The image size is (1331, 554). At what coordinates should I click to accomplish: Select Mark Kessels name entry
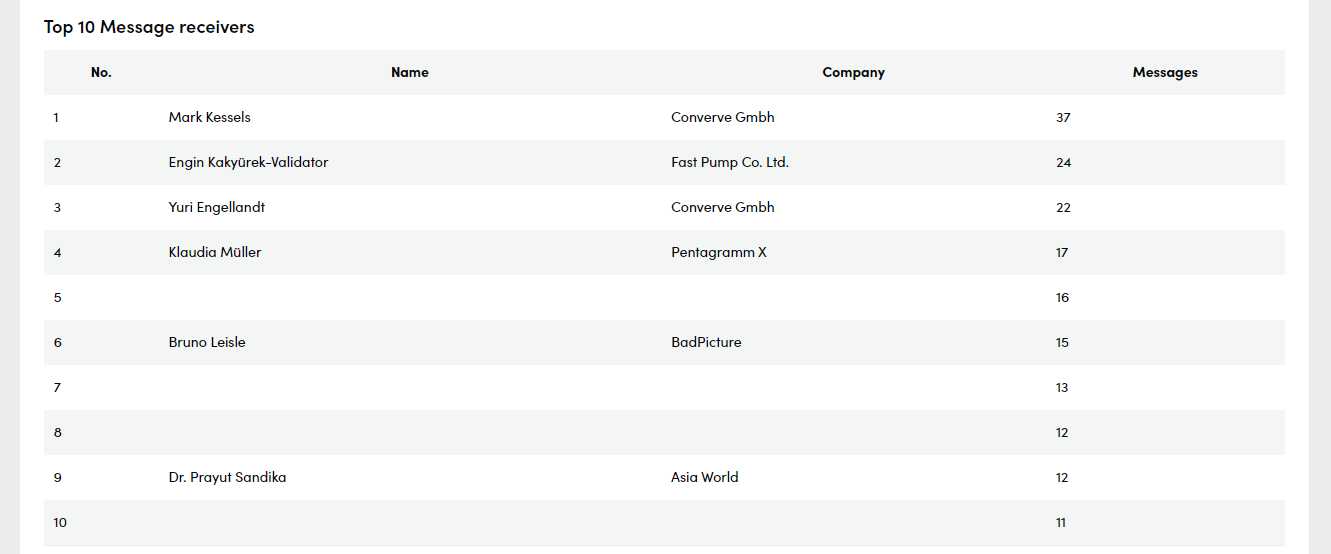(210, 117)
